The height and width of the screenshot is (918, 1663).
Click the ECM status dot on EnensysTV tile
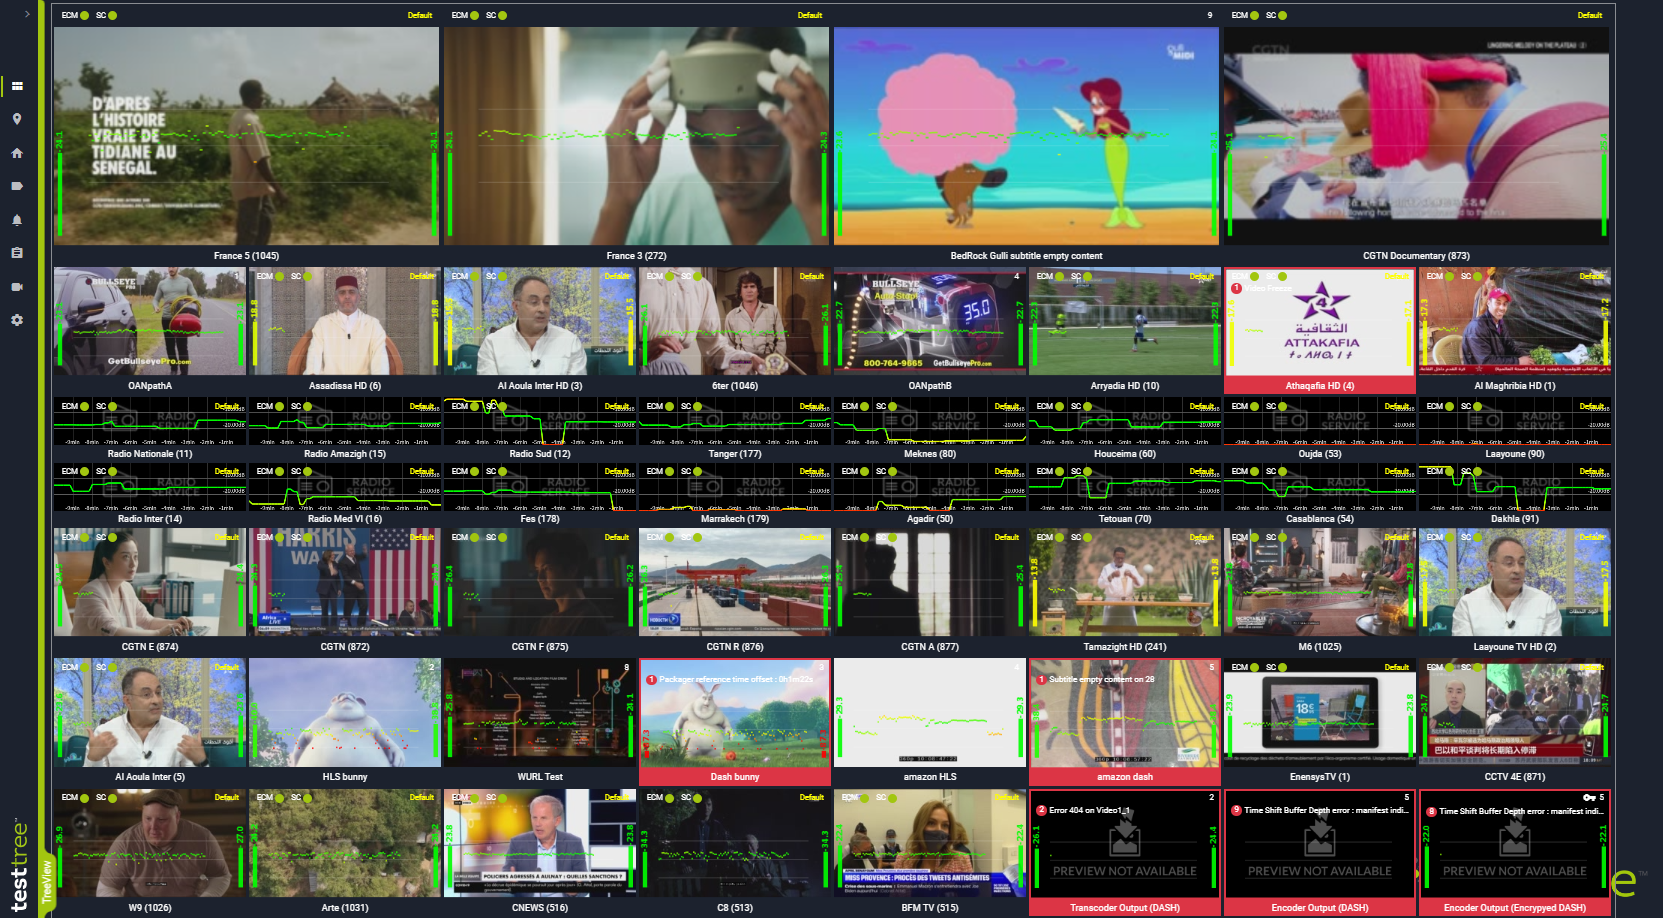click(1255, 667)
